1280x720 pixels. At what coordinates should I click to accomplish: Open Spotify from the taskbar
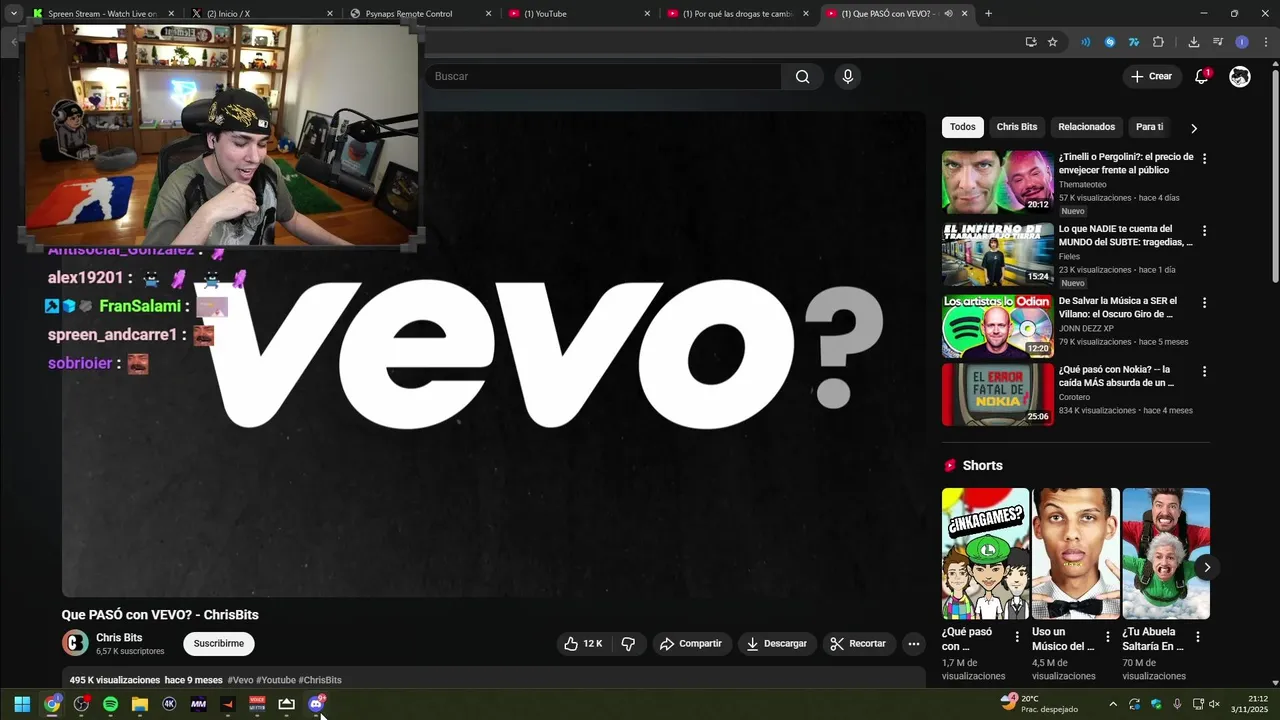point(111,704)
